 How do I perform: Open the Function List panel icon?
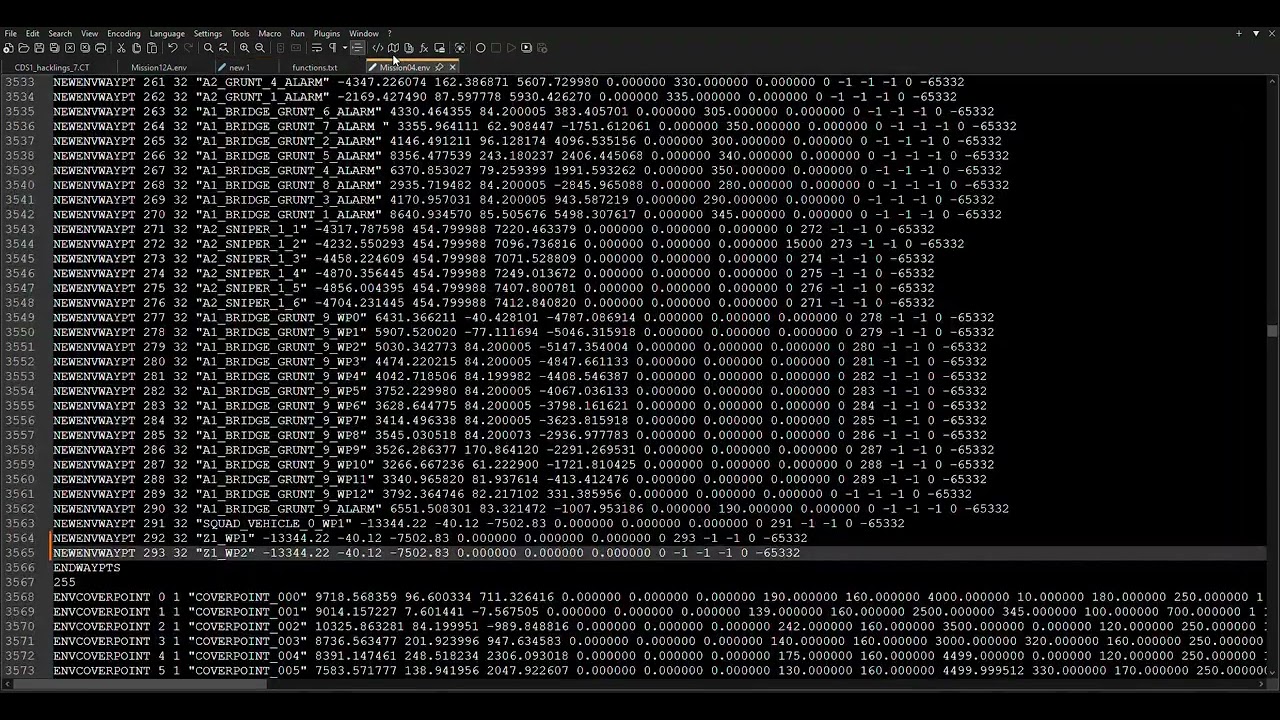[423, 48]
